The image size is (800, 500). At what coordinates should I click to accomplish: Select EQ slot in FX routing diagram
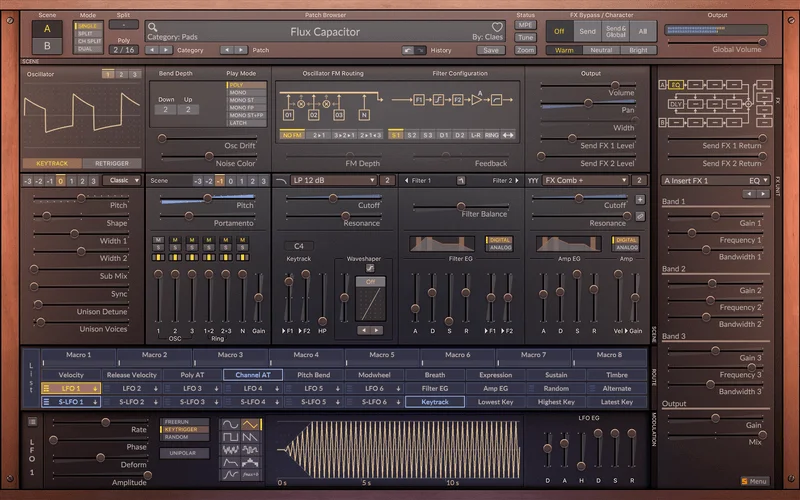(677, 85)
